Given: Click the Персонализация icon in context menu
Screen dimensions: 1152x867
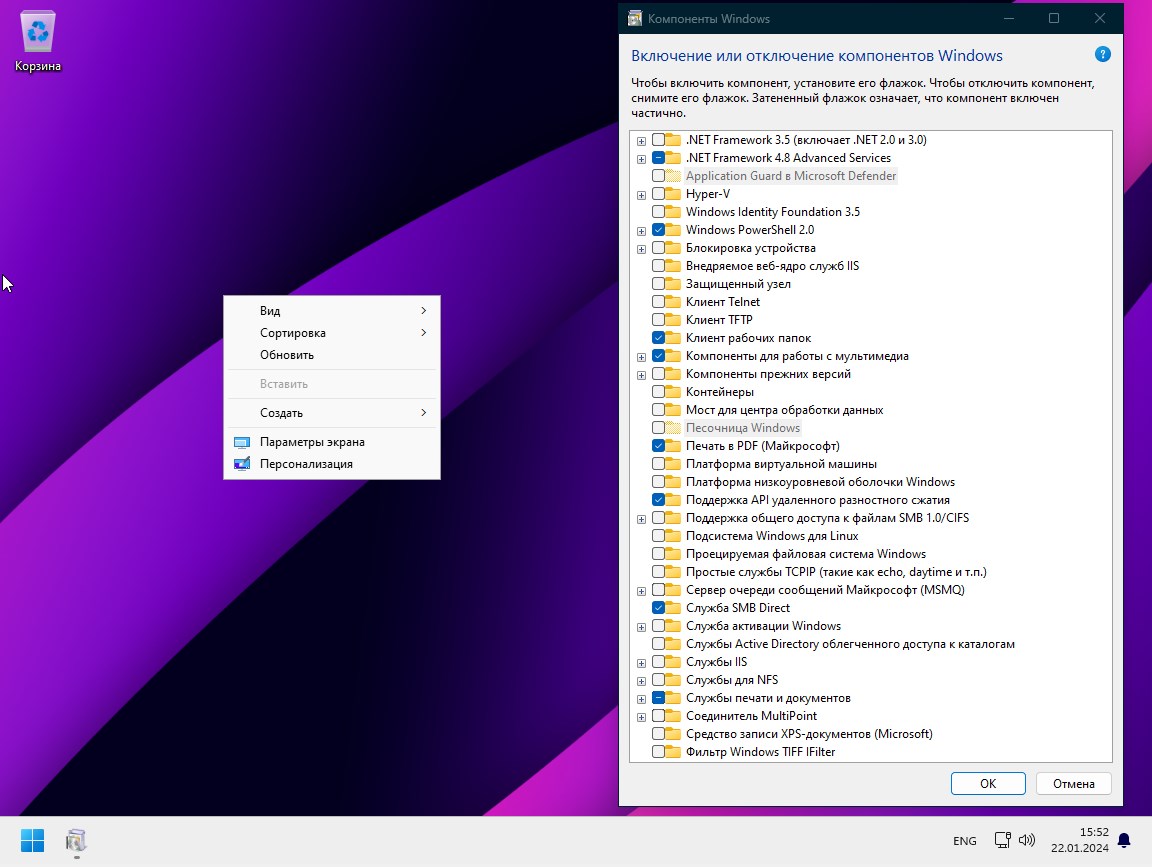Looking at the screenshot, I should pyautogui.click(x=242, y=464).
